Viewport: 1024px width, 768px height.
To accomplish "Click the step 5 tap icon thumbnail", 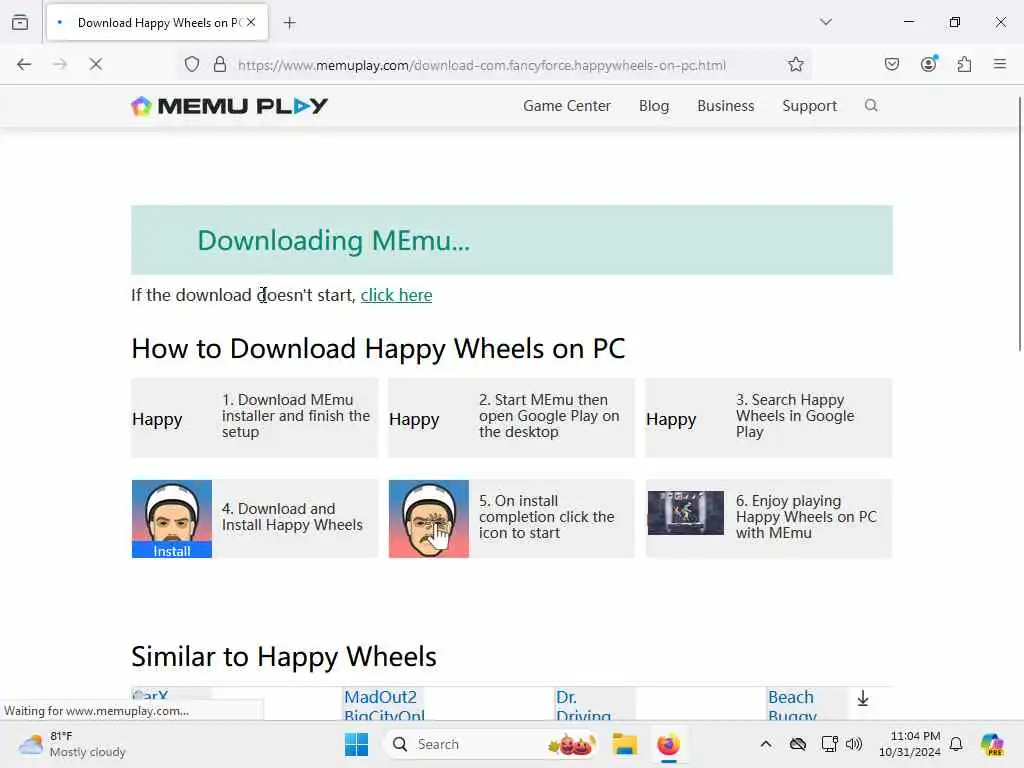I will click(428, 519).
